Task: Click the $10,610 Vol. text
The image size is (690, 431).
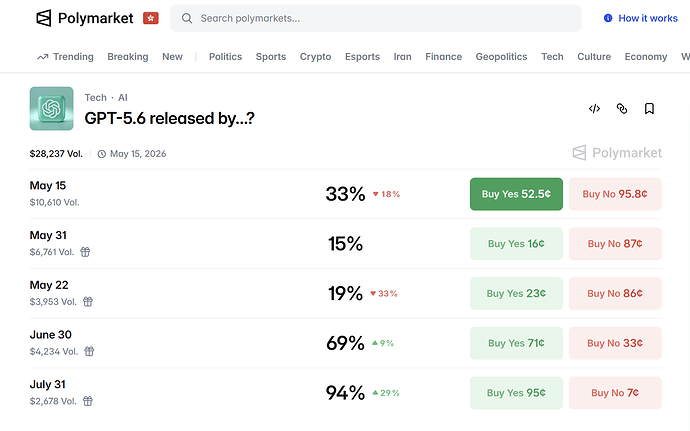Action: click(55, 203)
